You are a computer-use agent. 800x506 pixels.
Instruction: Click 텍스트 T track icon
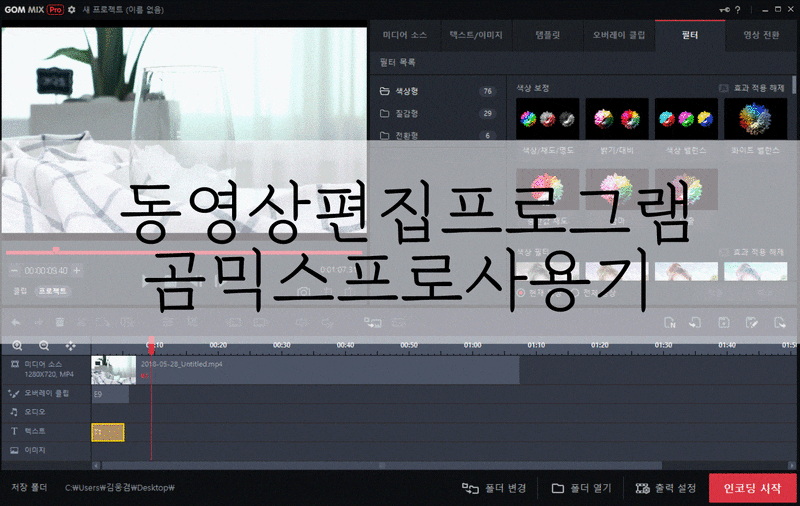(14, 431)
